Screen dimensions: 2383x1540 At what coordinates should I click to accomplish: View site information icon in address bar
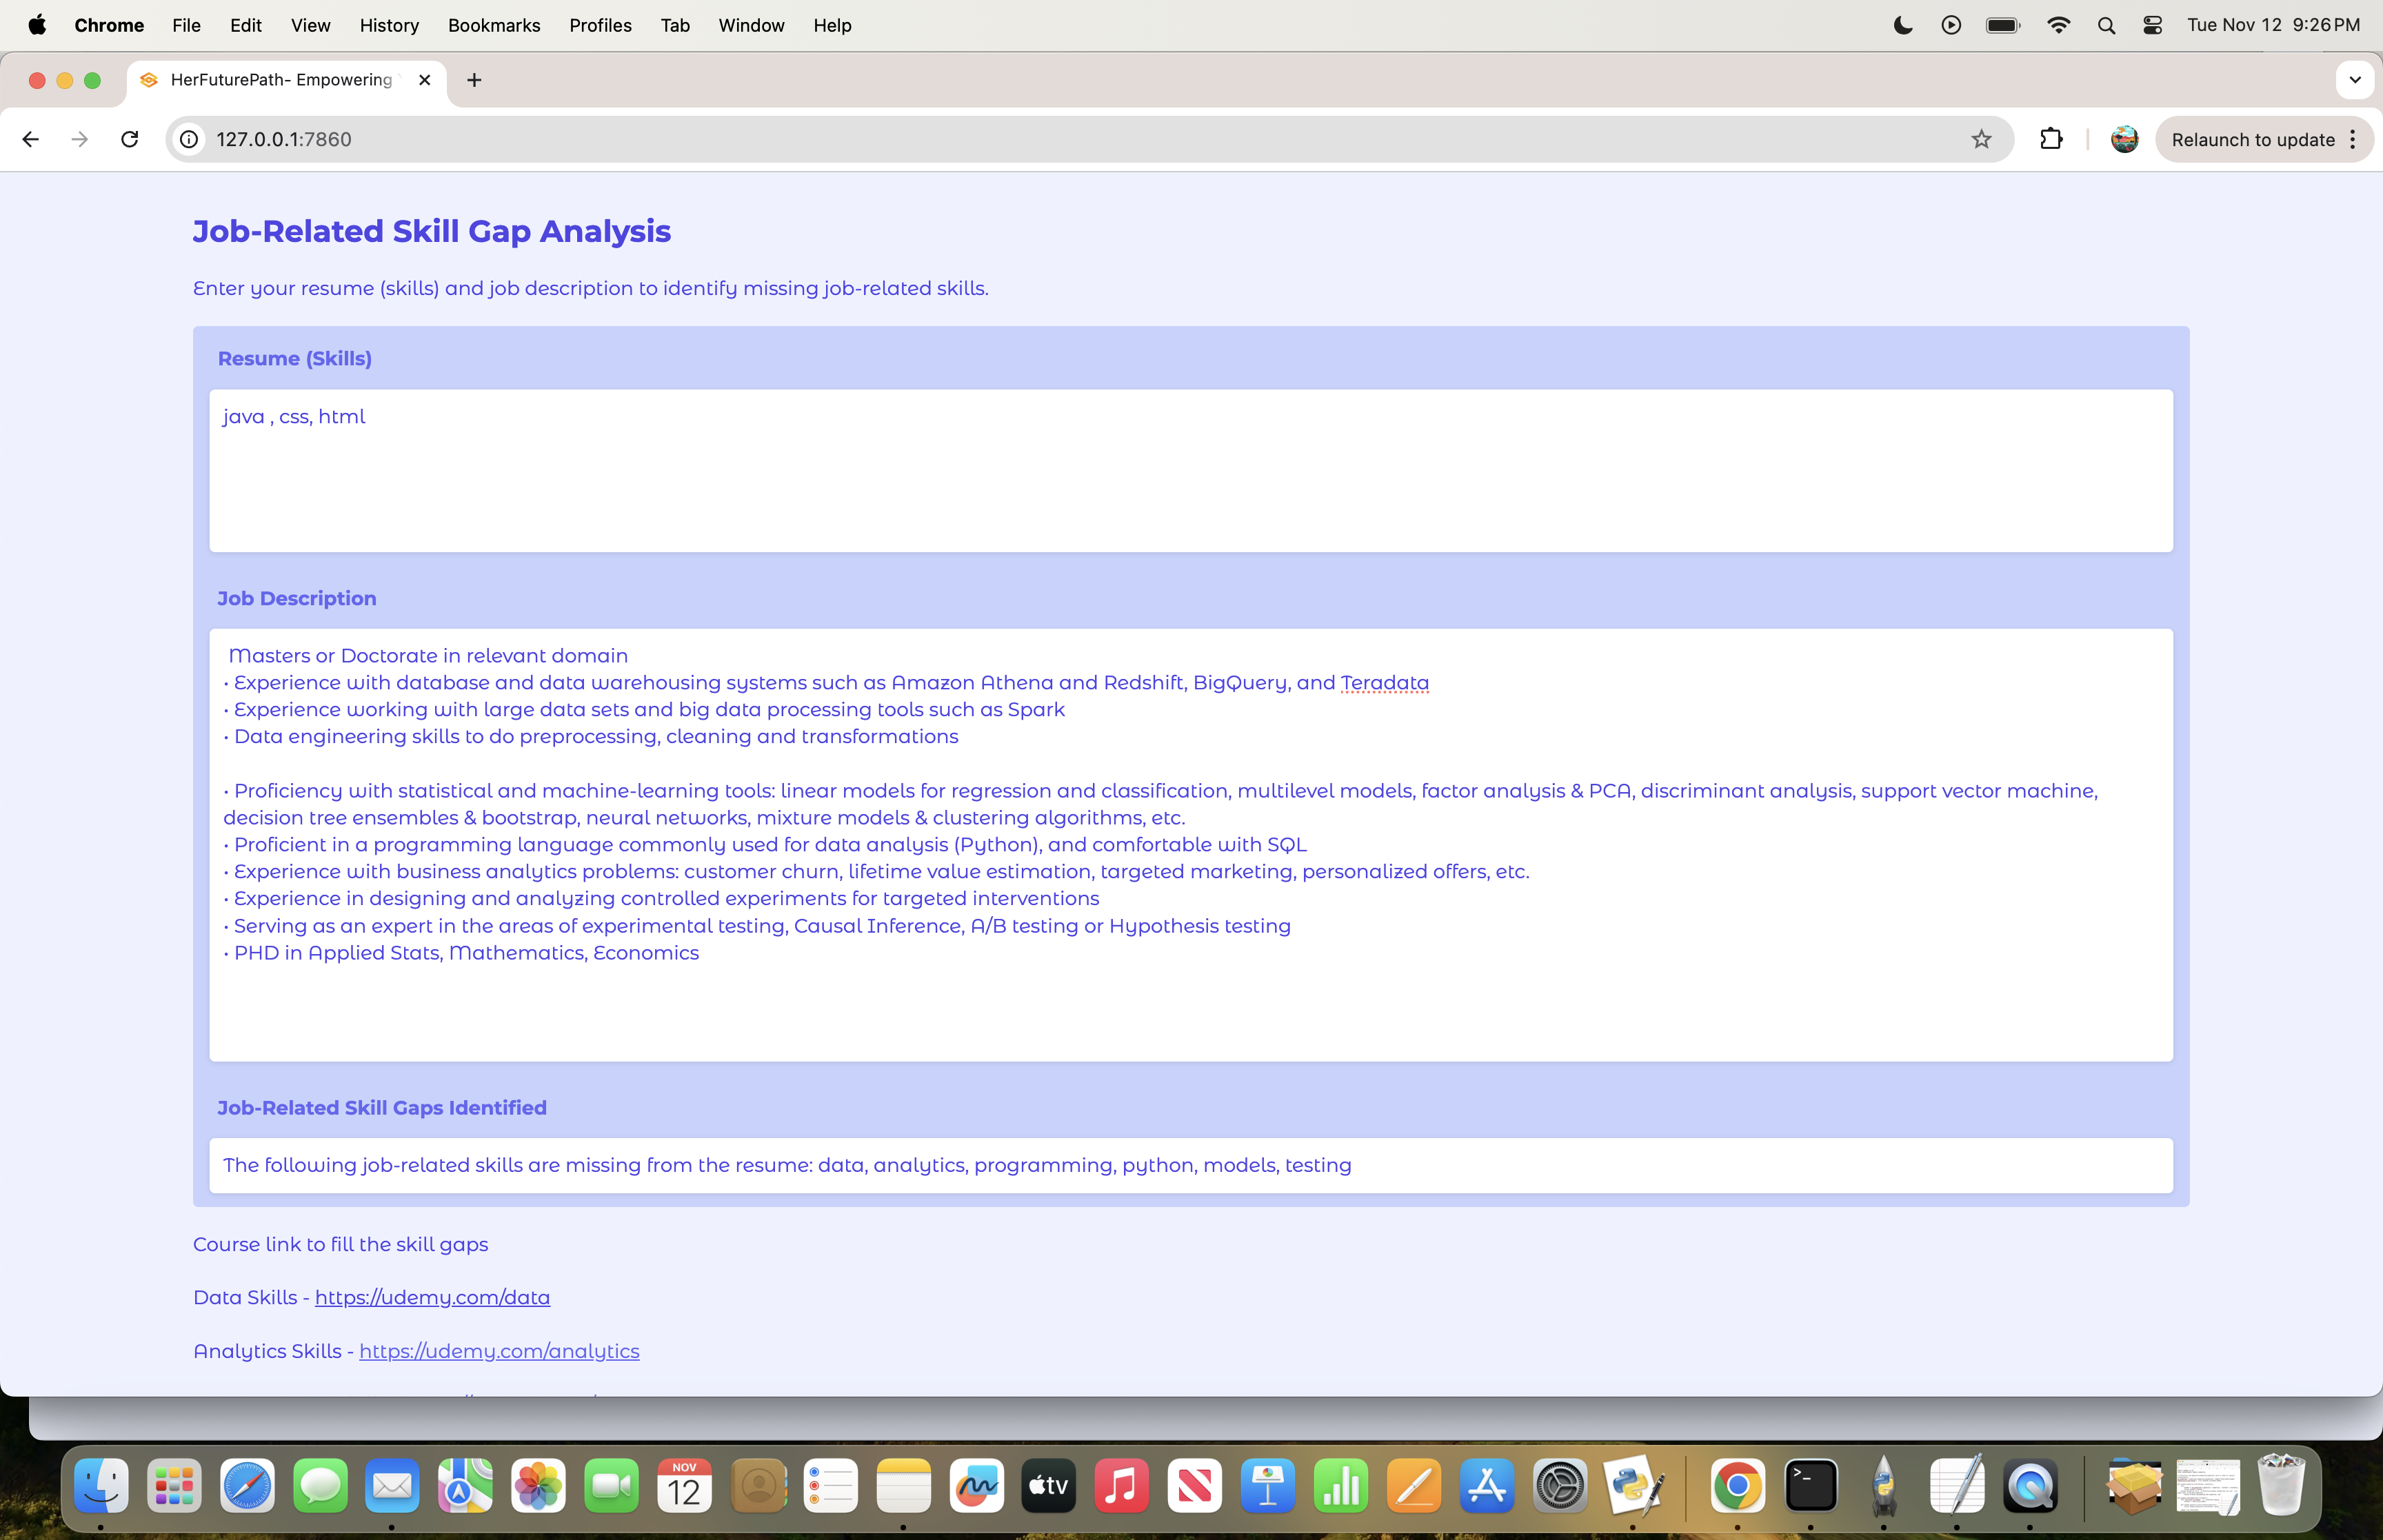(189, 139)
